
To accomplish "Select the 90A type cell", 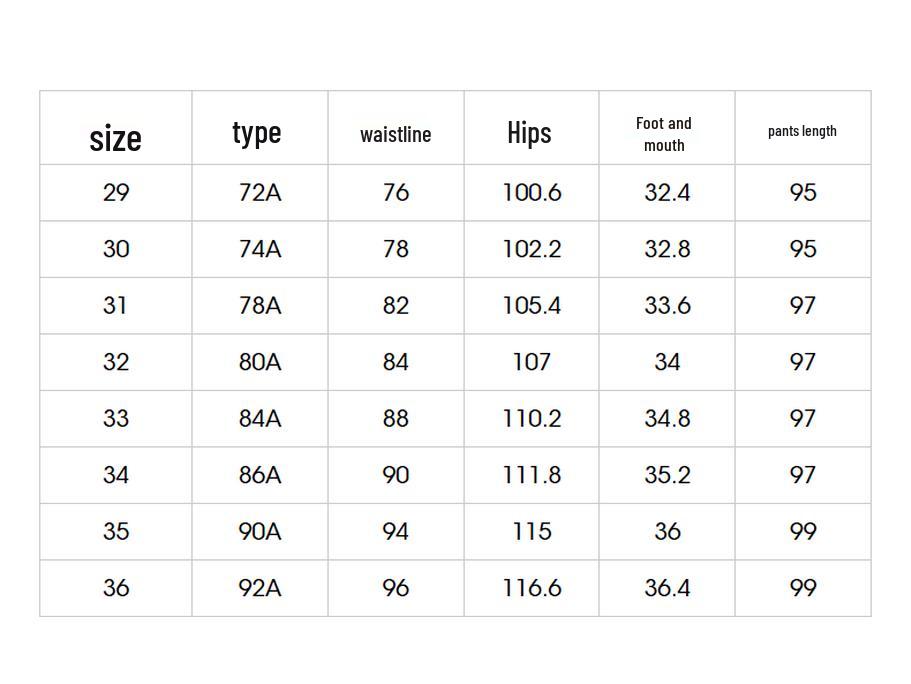I will pos(260,531).
